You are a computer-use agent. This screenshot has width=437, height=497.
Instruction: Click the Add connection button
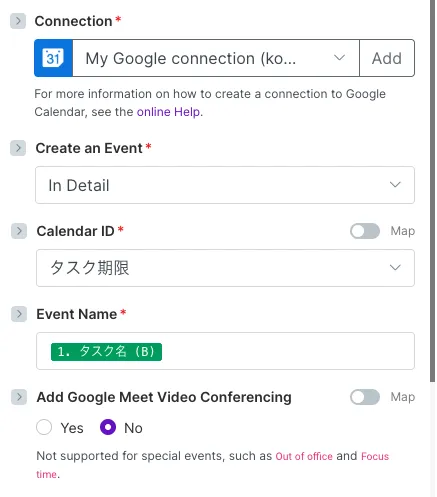(x=387, y=58)
